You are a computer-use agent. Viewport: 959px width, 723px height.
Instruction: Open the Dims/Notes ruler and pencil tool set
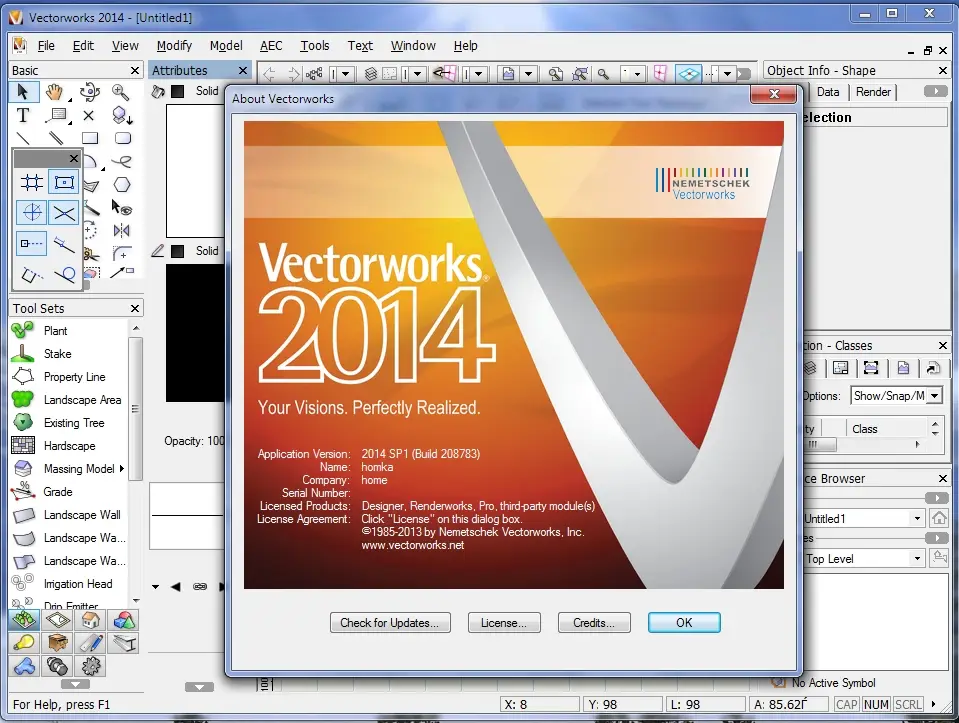tap(91, 643)
